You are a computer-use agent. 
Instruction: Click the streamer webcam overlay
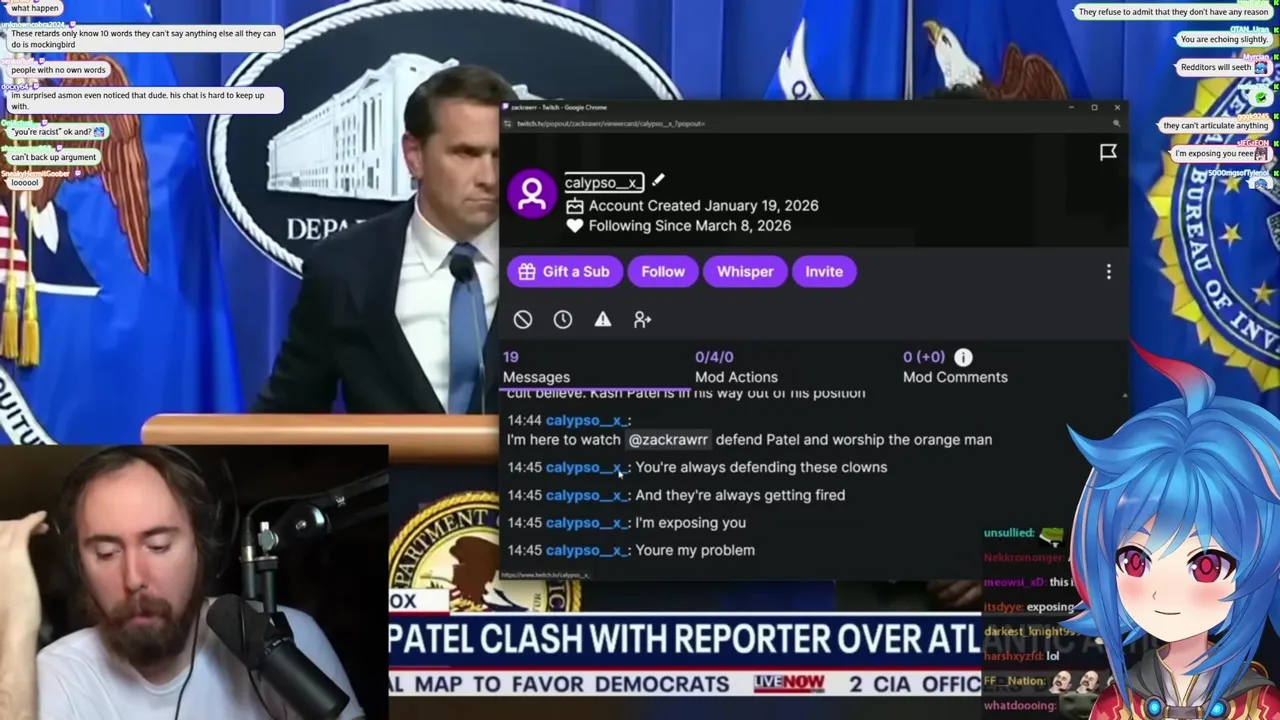coord(194,582)
